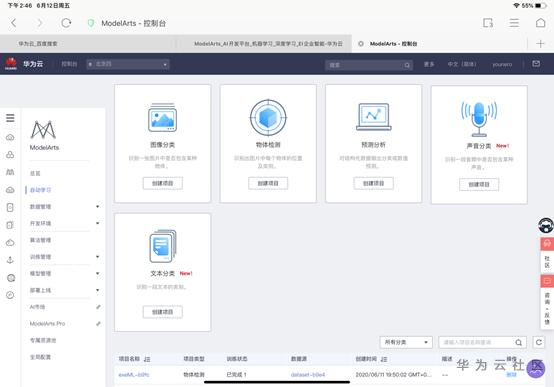Open 总览 in the sidebar
The width and height of the screenshot is (554, 387).
pos(35,173)
